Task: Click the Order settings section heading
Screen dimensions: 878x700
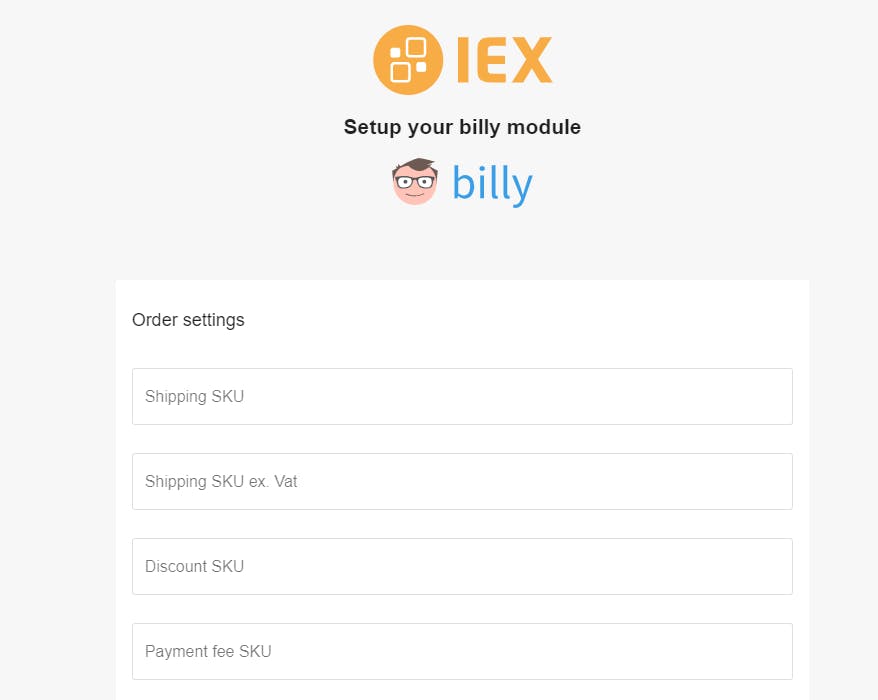Action: [188, 320]
